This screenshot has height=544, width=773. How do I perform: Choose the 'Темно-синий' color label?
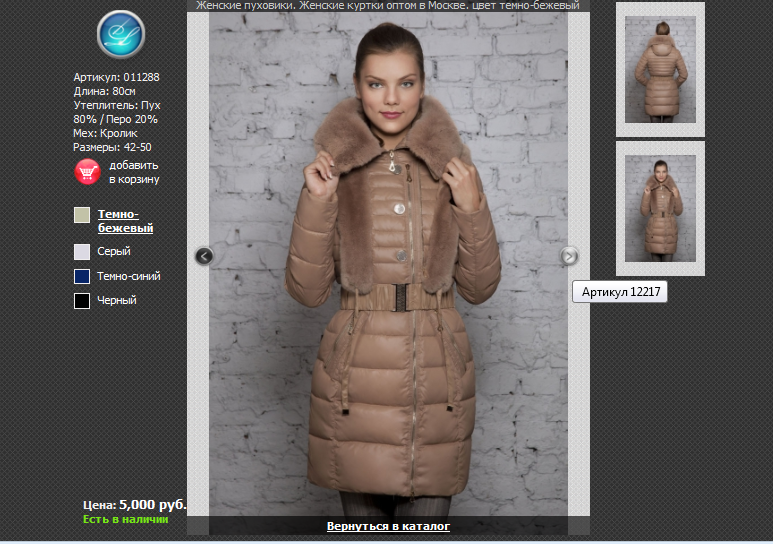tap(129, 276)
